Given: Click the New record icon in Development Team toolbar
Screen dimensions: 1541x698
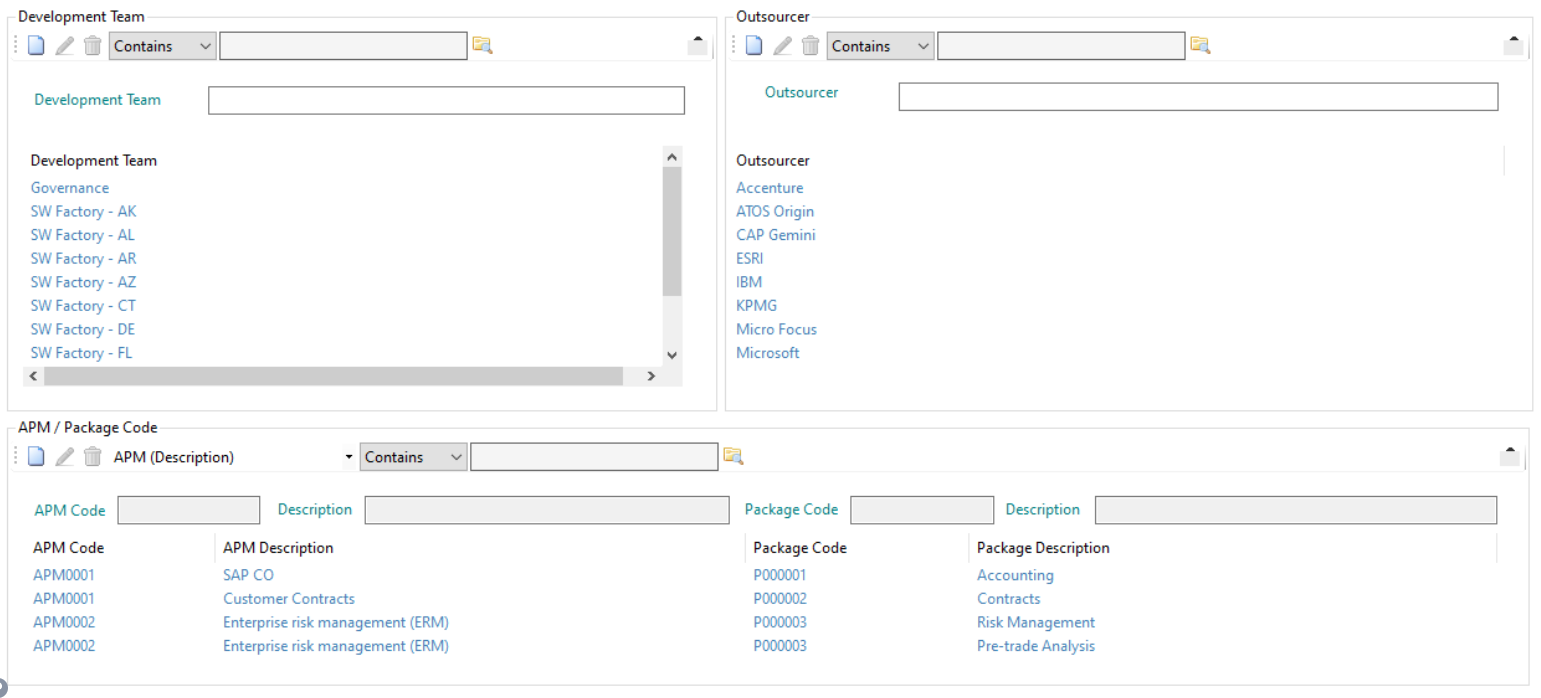Looking at the screenshot, I should pos(36,45).
